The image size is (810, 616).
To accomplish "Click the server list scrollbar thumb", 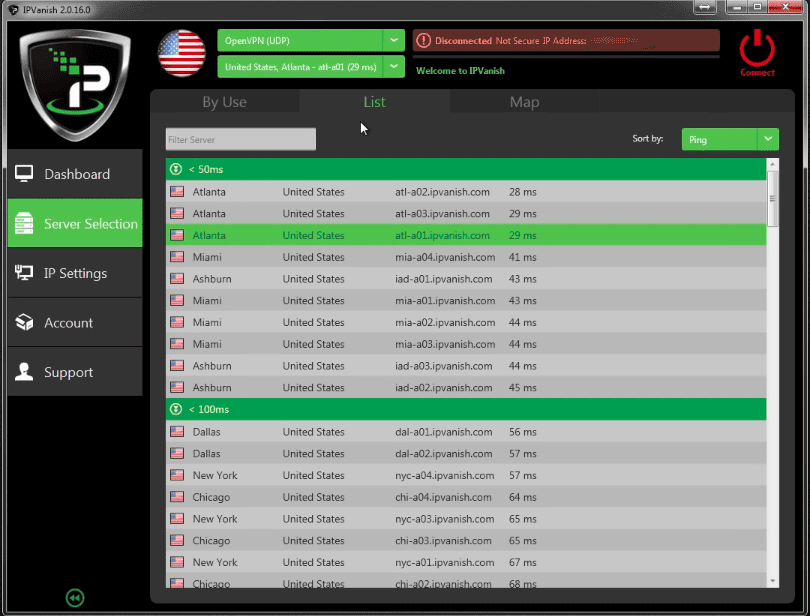I will click(772, 199).
